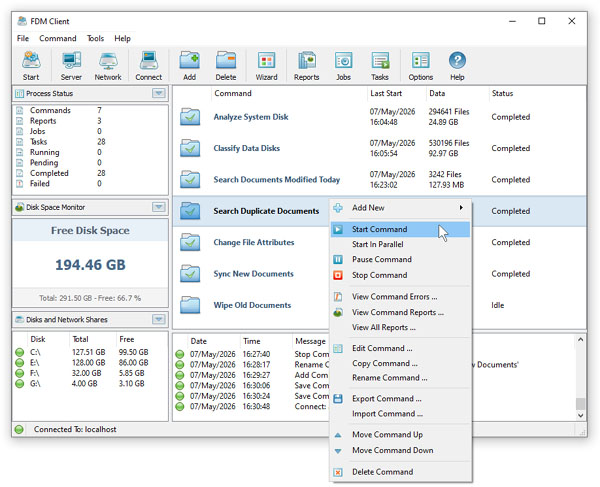Select the Sync New Documents command
The height and width of the screenshot is (487, 600).
253,274
